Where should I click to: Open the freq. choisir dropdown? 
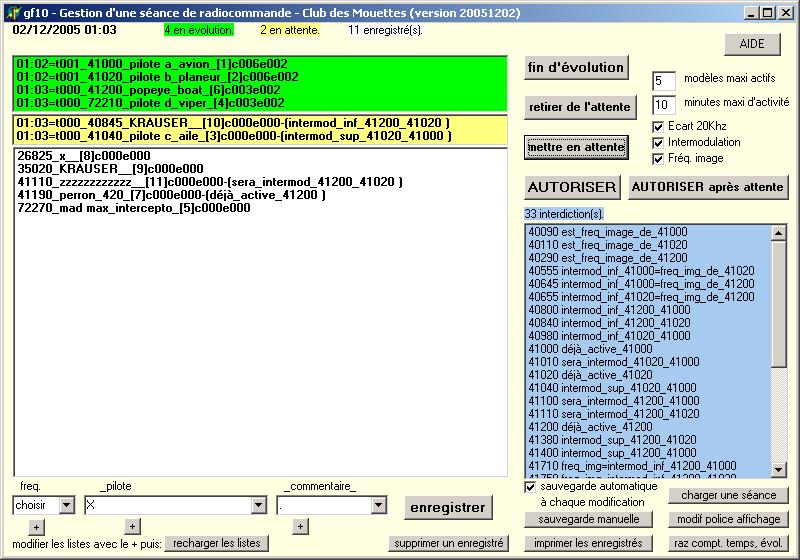[x=66, y=505]
